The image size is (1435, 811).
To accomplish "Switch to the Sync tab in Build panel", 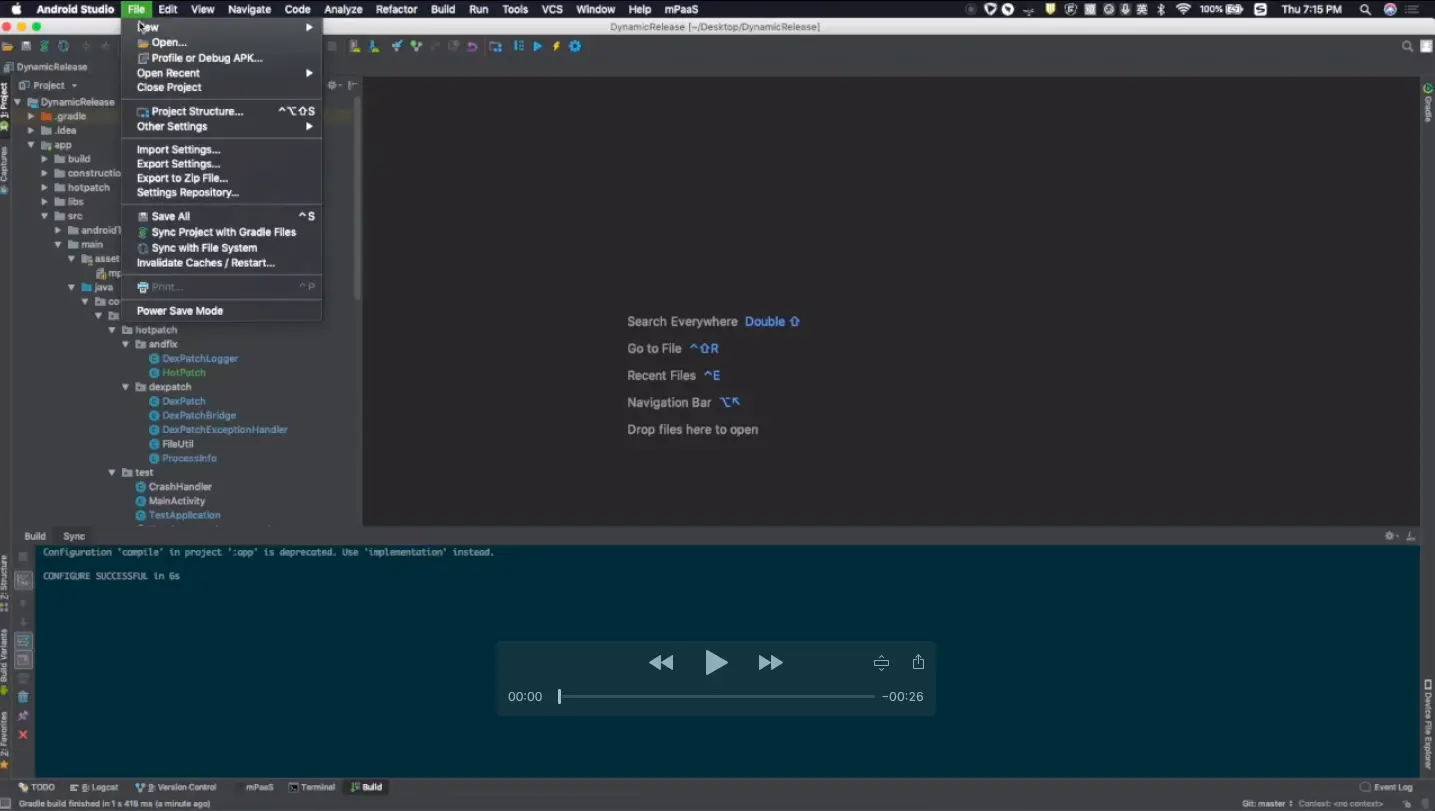I will coord(73,535).
